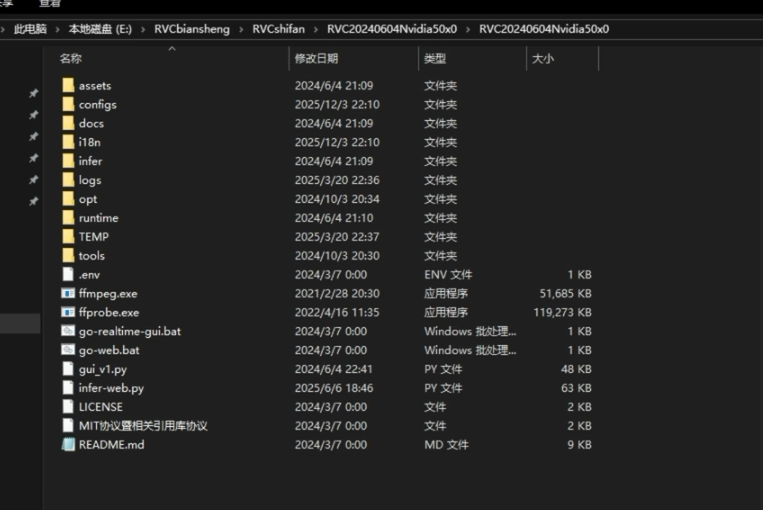Image resolution: width=763 pixels, height=510 pixels.
Task: Select the i18n folder icon
Action: click(68, 142)
